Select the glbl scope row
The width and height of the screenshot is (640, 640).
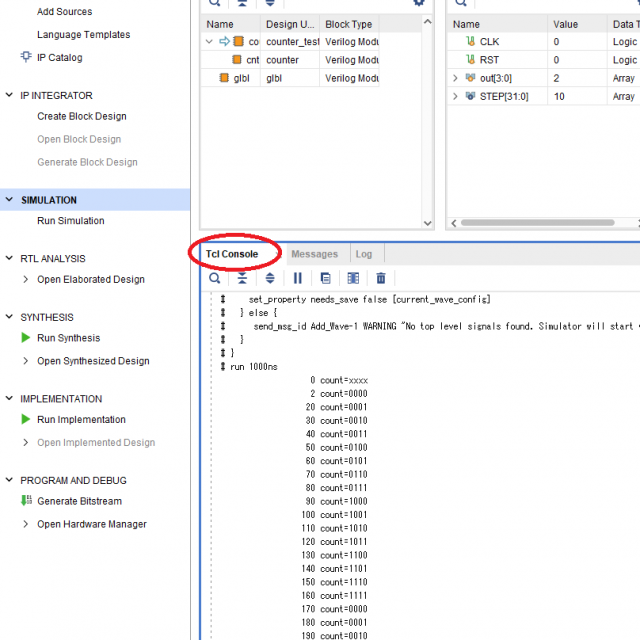(241, 78)
